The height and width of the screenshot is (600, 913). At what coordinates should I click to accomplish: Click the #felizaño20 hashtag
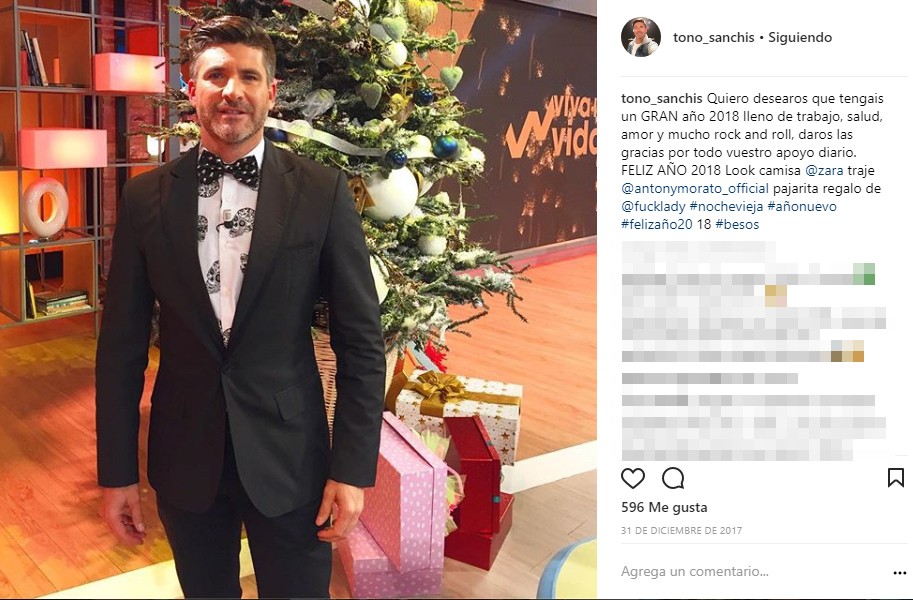coord(657,224)
